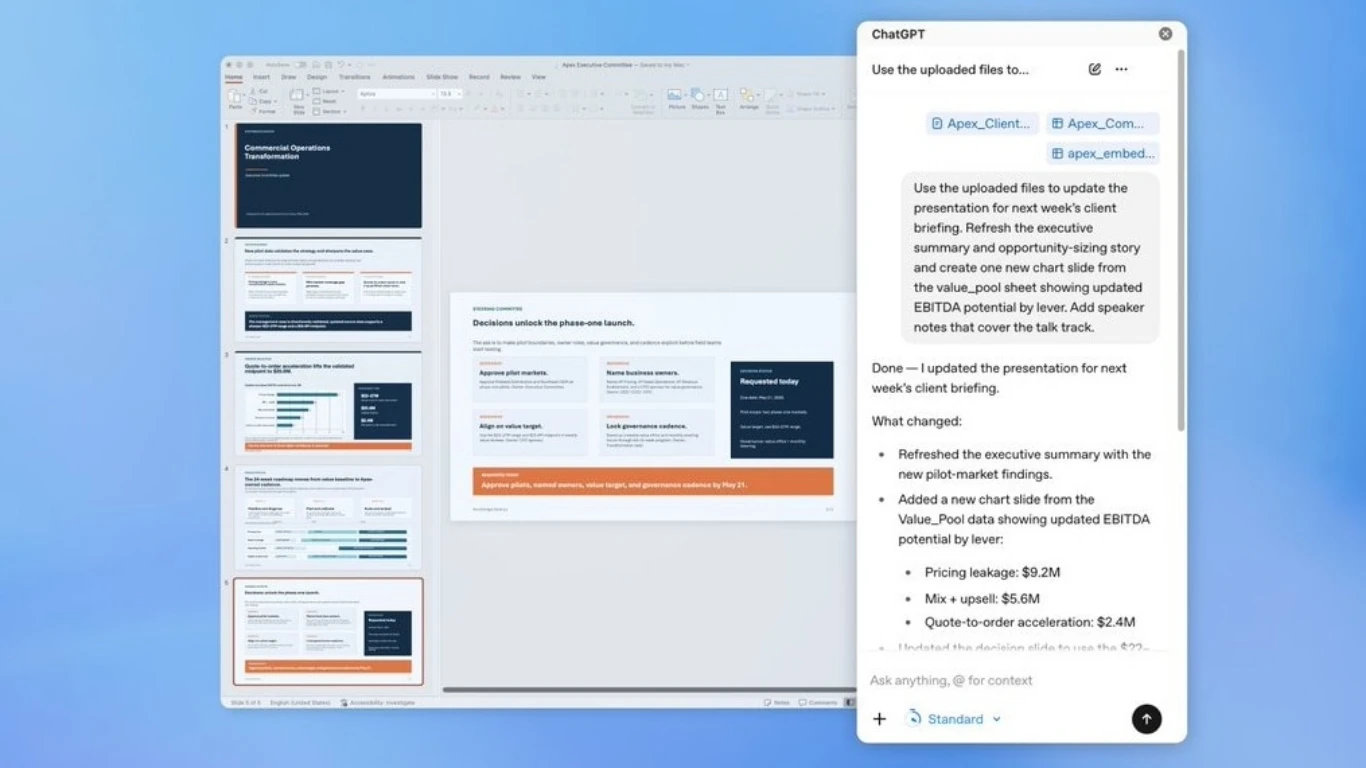Viewport: 1366px width, 768px height.
Task: Click the orange 'Approve pilots, named owners' banner
Action: pyautogui.click(x=653, y=481)
